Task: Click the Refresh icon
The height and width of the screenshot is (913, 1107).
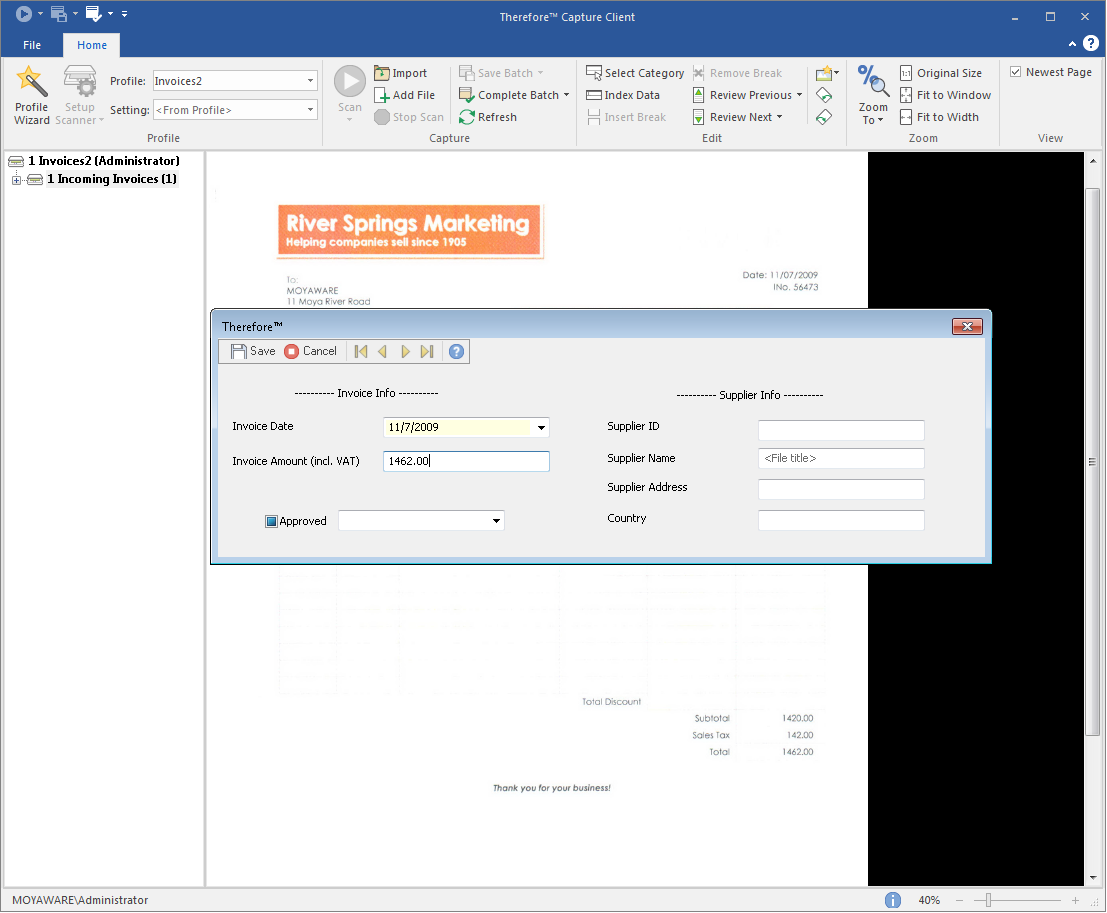Action: point(467,117)
